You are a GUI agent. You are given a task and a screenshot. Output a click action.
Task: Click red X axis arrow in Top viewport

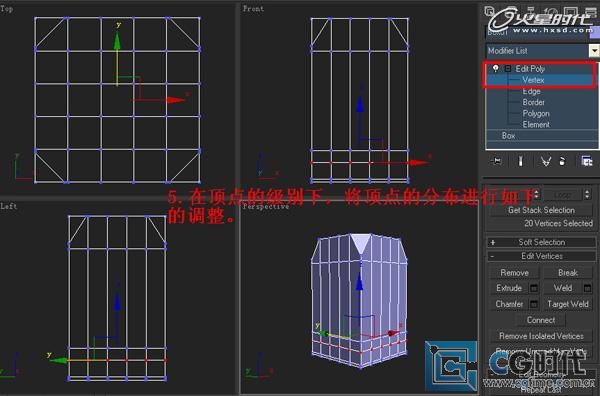[176, 100]
